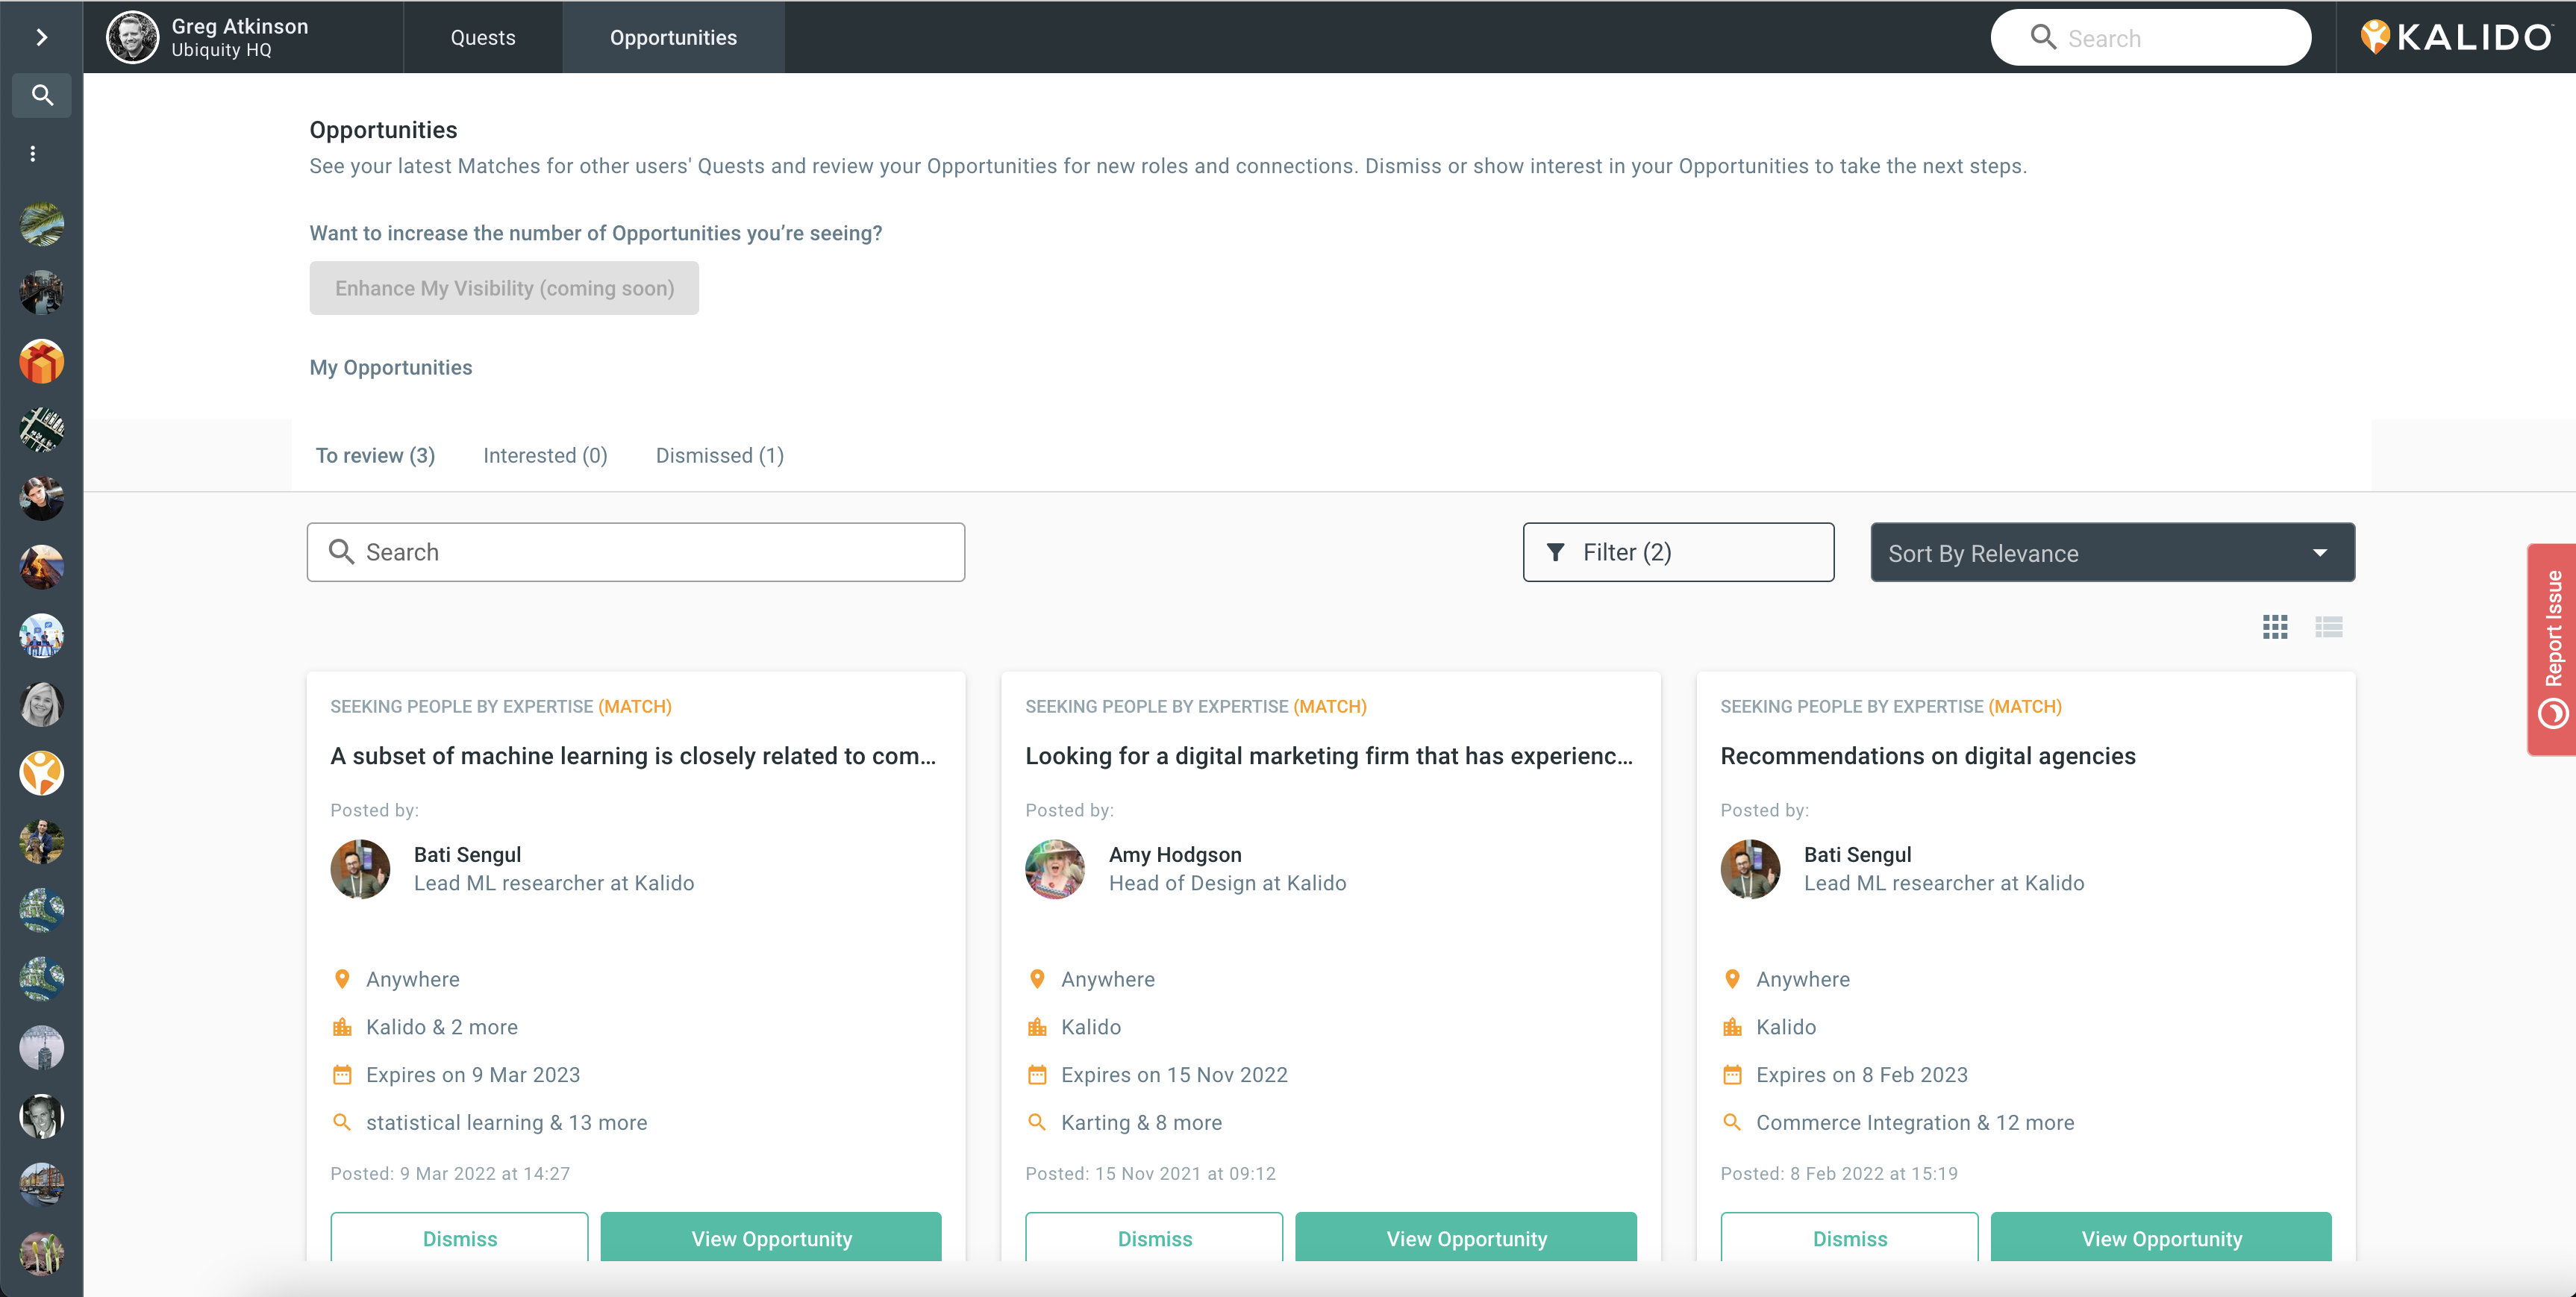Click the KALIDO logo
Viewport: 2576px width, 1297px height.
point(2456,37)
